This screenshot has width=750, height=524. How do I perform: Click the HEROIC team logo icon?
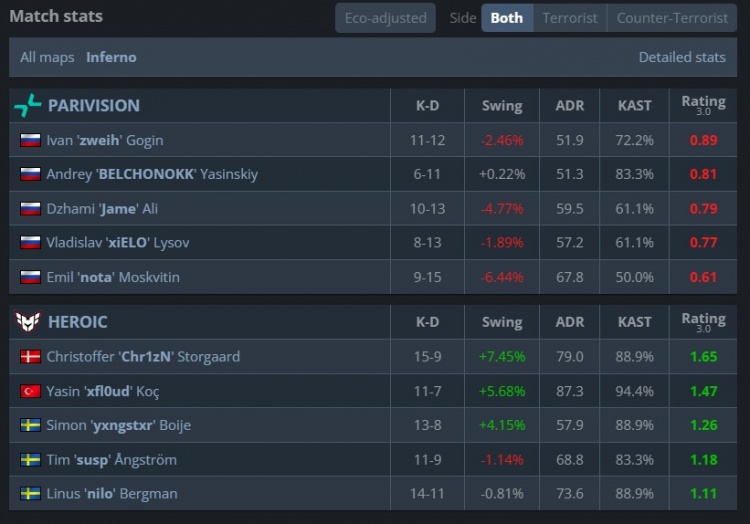[28, 322]
